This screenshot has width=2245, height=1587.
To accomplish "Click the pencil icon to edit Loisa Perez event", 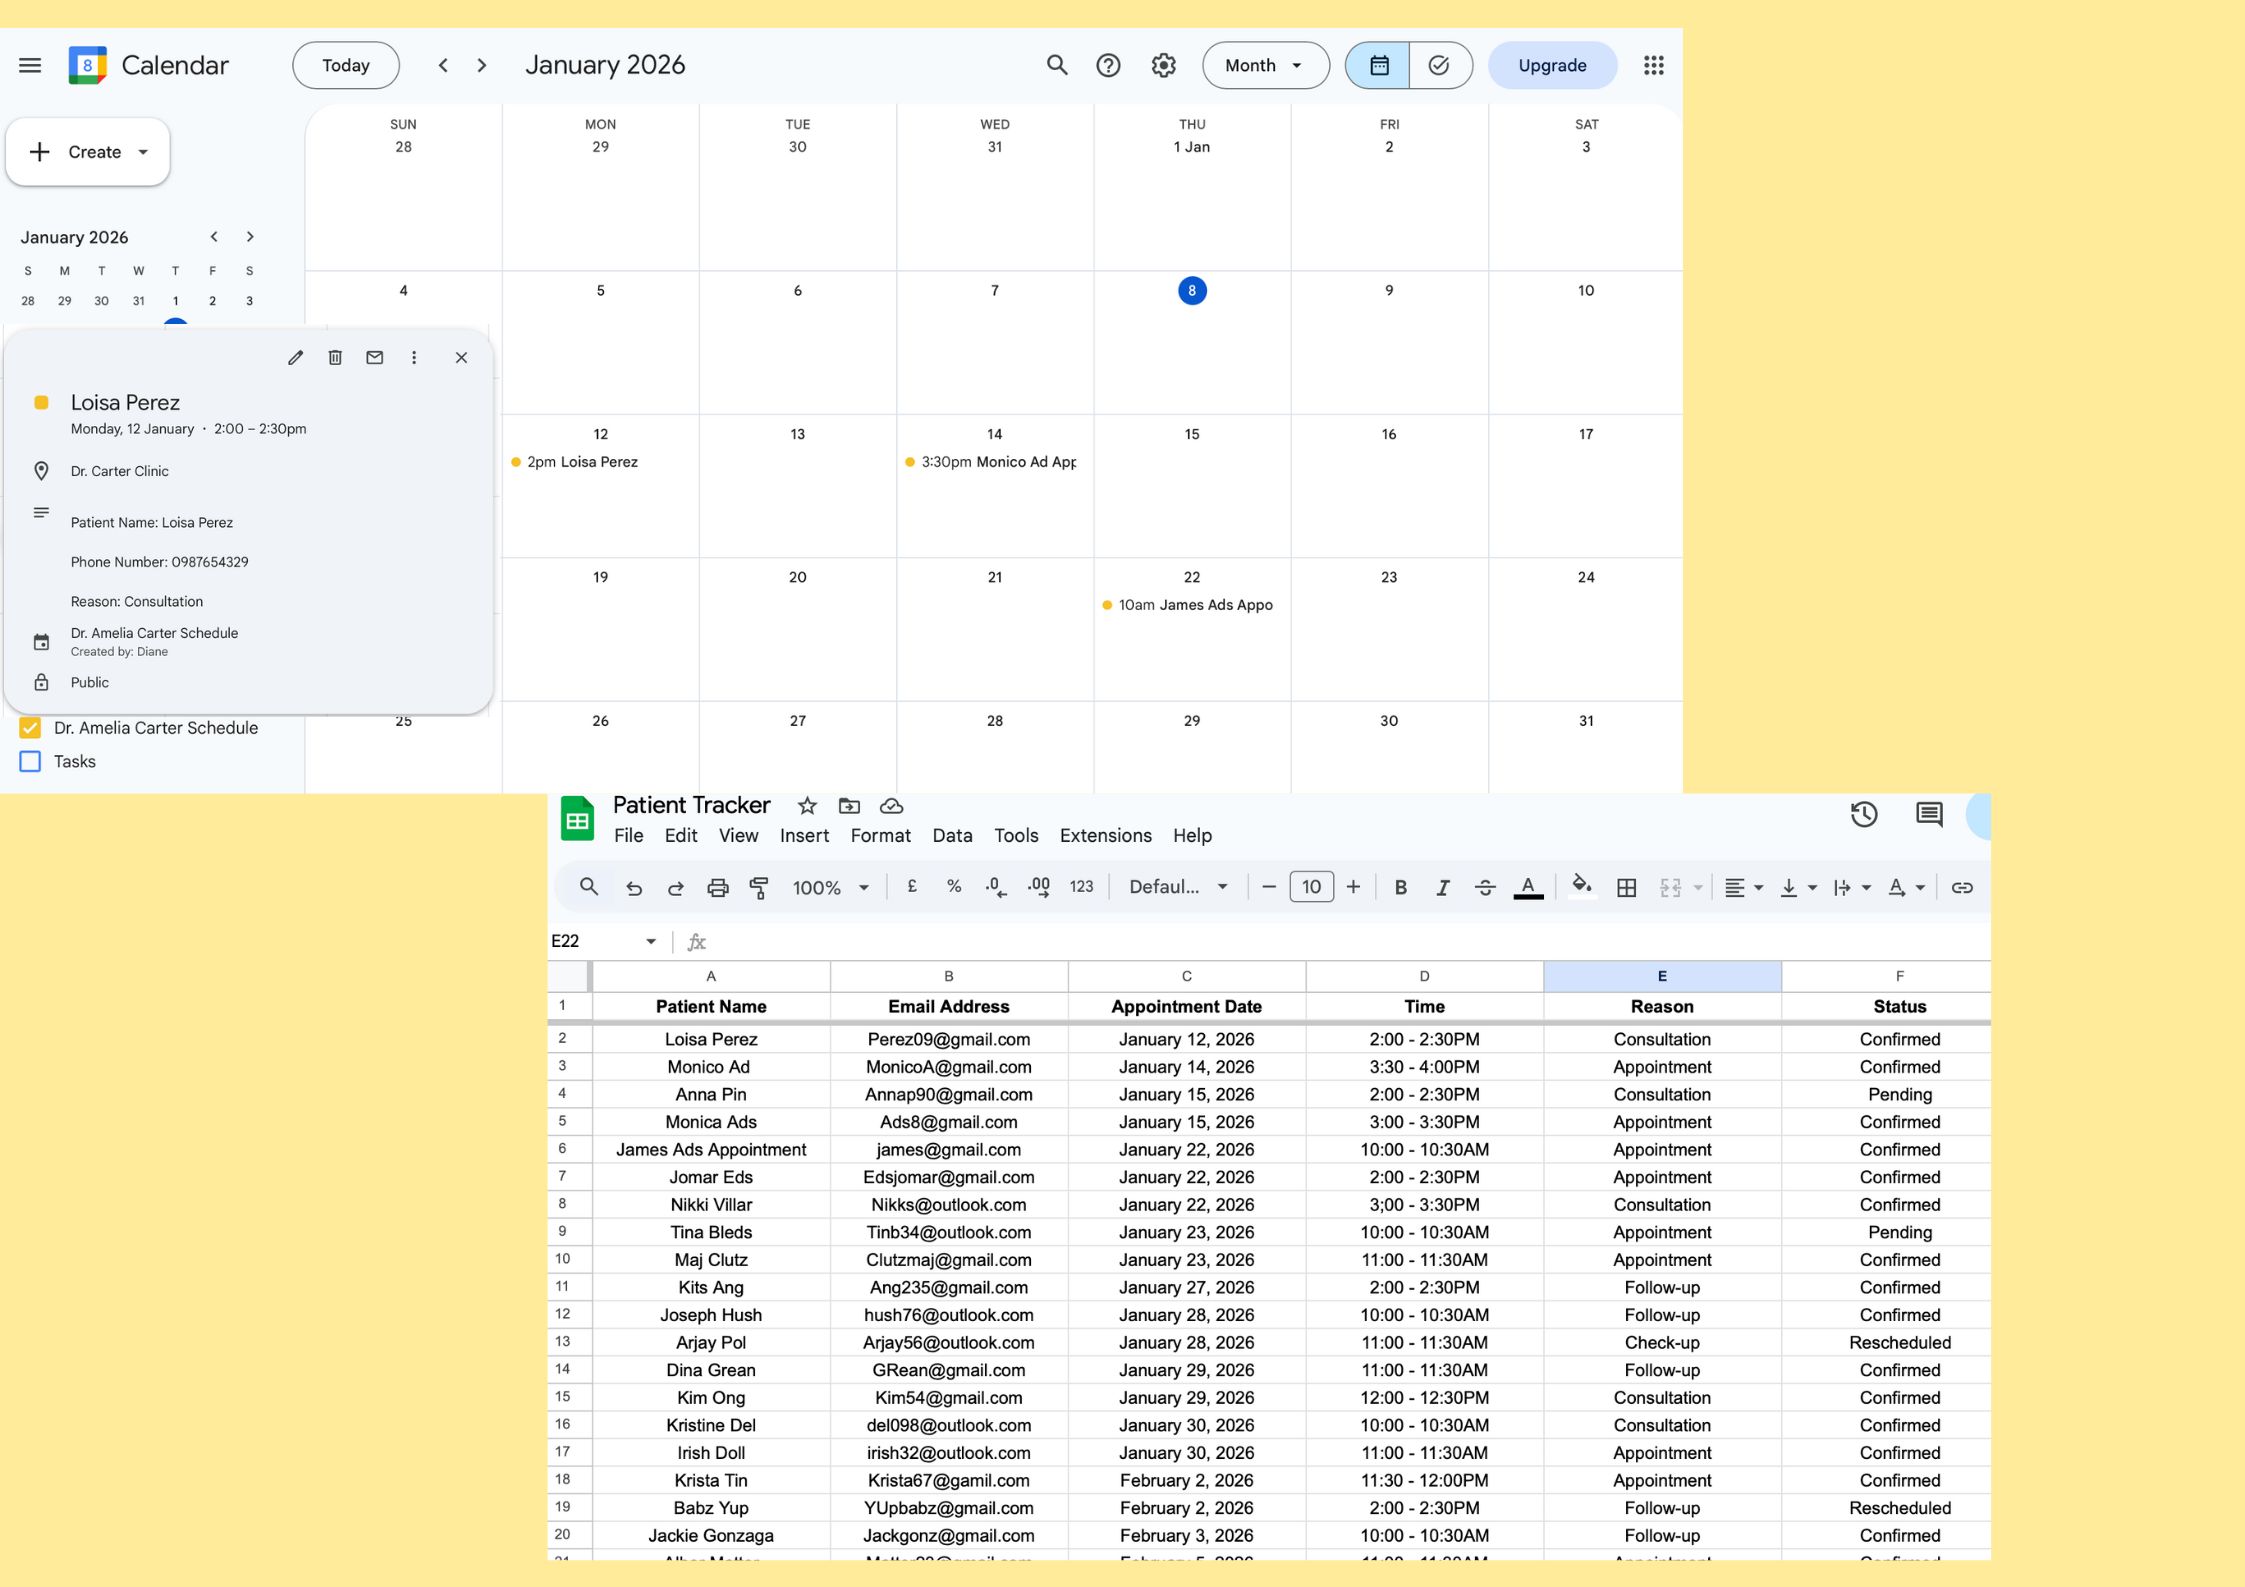I will (295, 358).
